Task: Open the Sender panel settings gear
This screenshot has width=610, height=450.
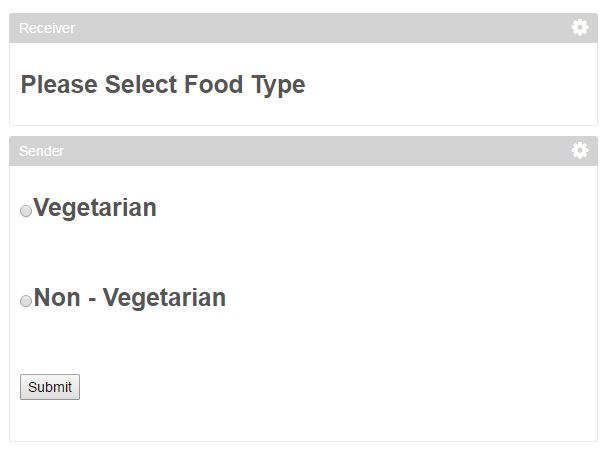Action: click(x=580, y=150)
